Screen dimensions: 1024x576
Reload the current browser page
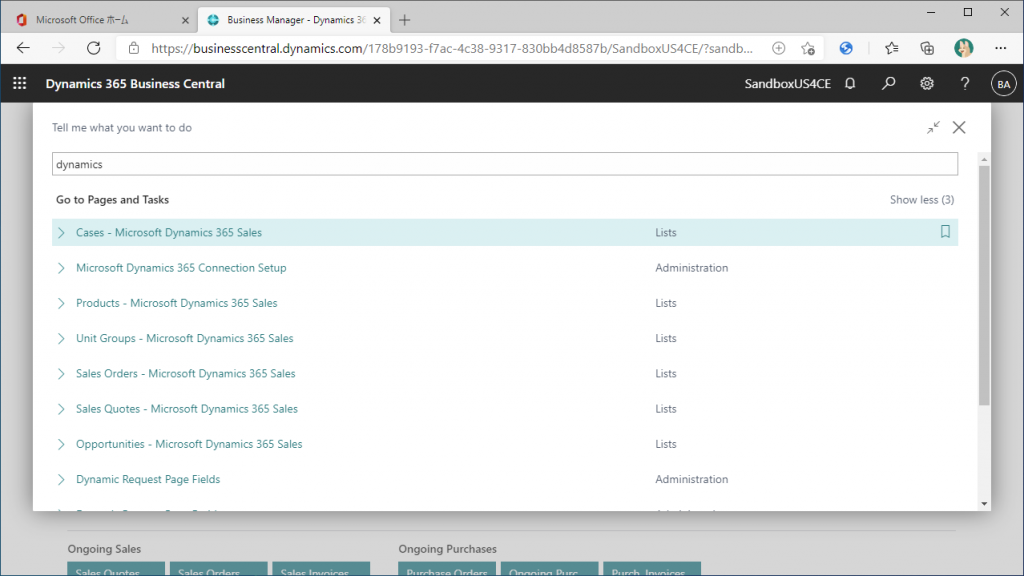tap(93, 48)
